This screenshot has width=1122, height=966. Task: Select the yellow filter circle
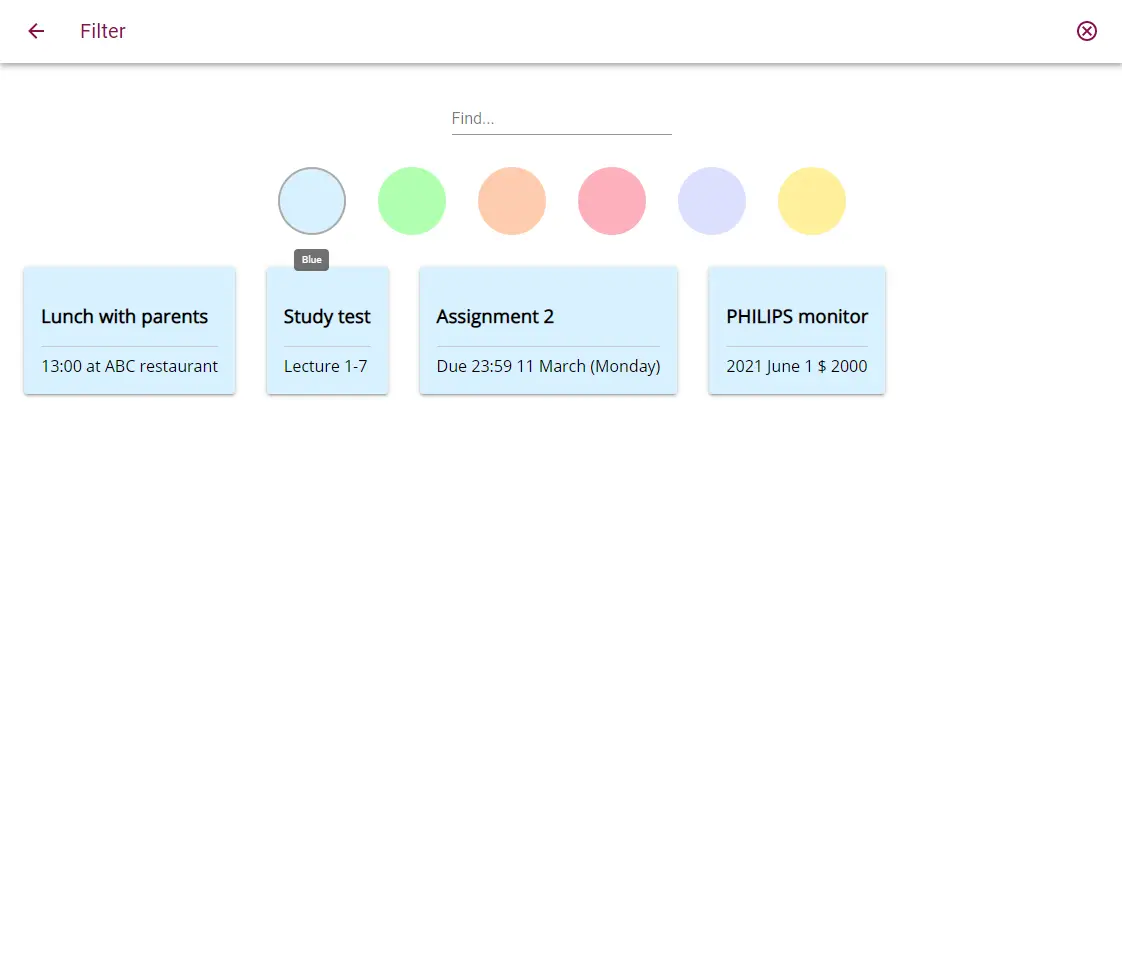(811, 200)
